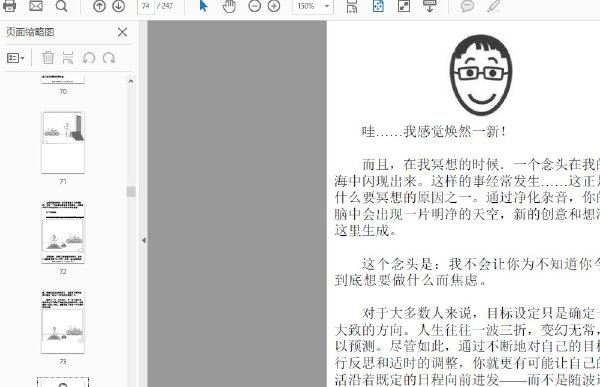Click the thumbnail panel scrollbar thumb

[x=131, y=191]
